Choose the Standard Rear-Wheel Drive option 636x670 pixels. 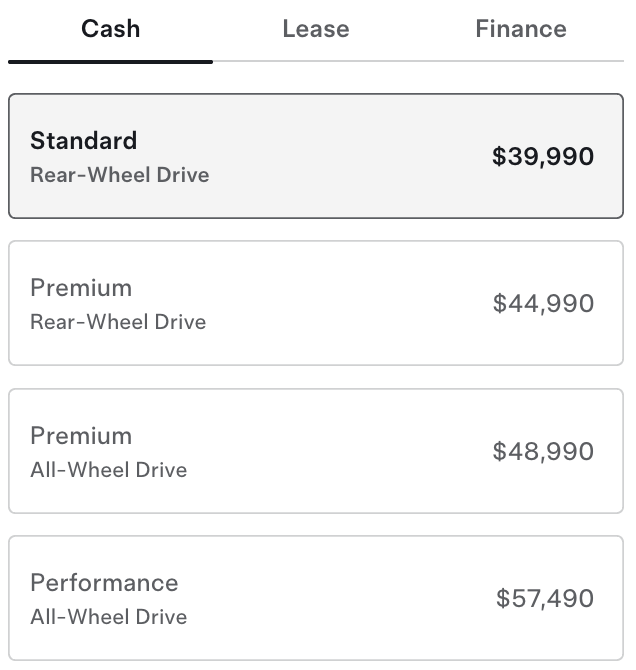(316, 156)
